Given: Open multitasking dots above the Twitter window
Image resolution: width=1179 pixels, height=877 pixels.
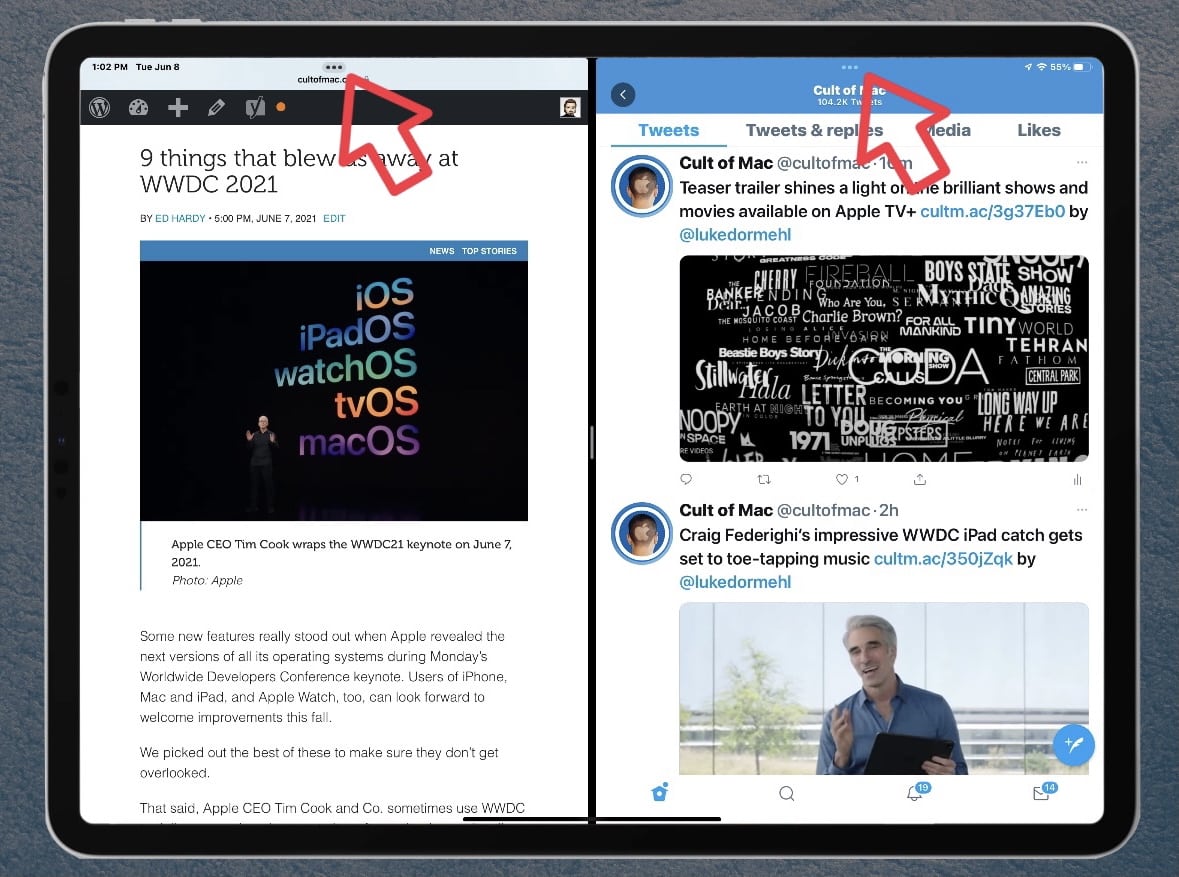Looking at the screenshot, I should point(850,67).
